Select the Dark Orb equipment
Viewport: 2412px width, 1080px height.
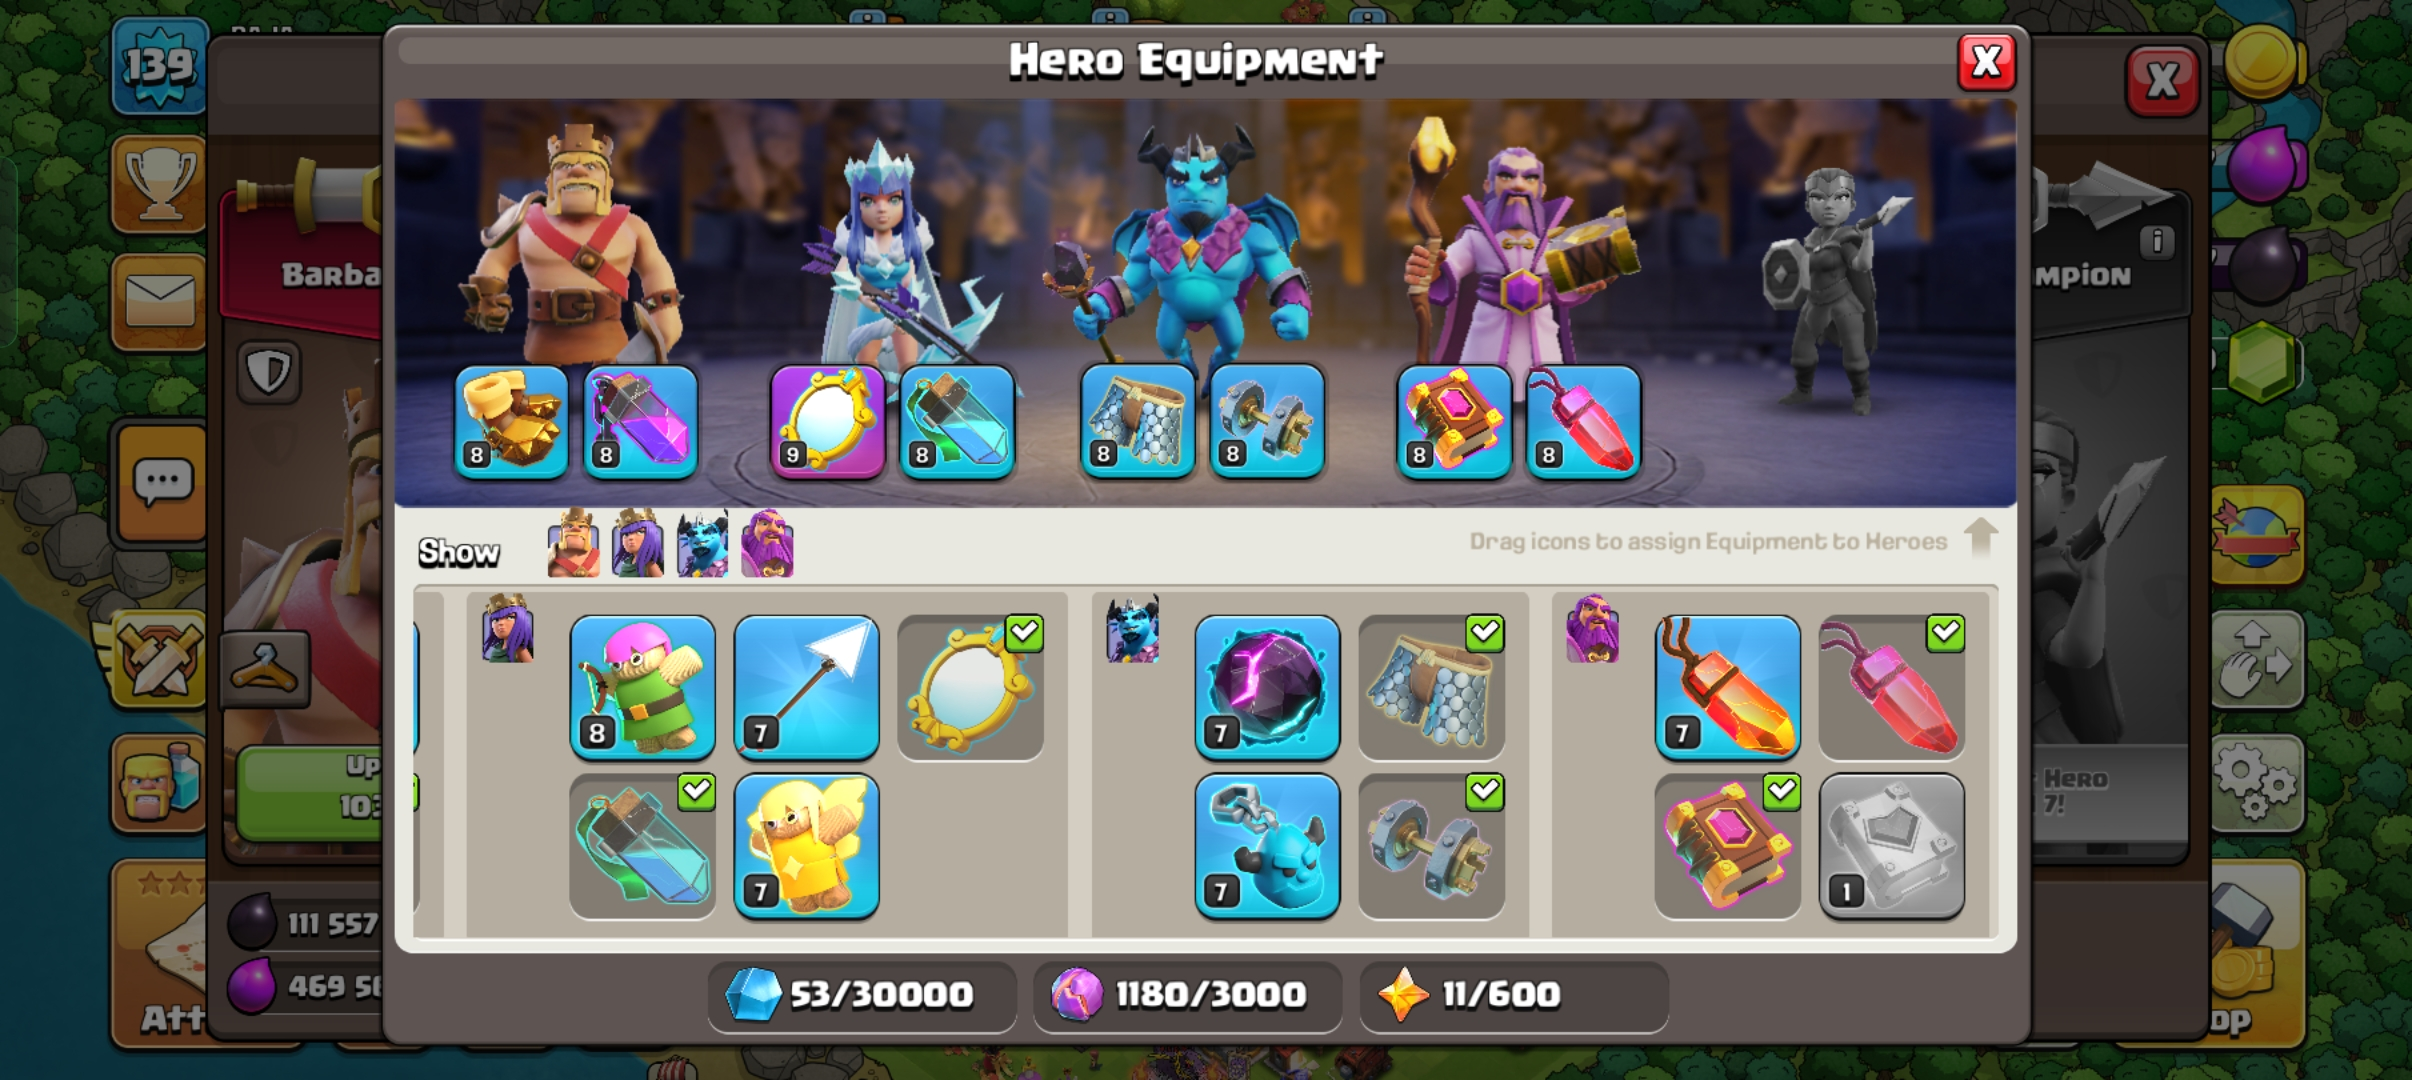[x=1267, y=688]
